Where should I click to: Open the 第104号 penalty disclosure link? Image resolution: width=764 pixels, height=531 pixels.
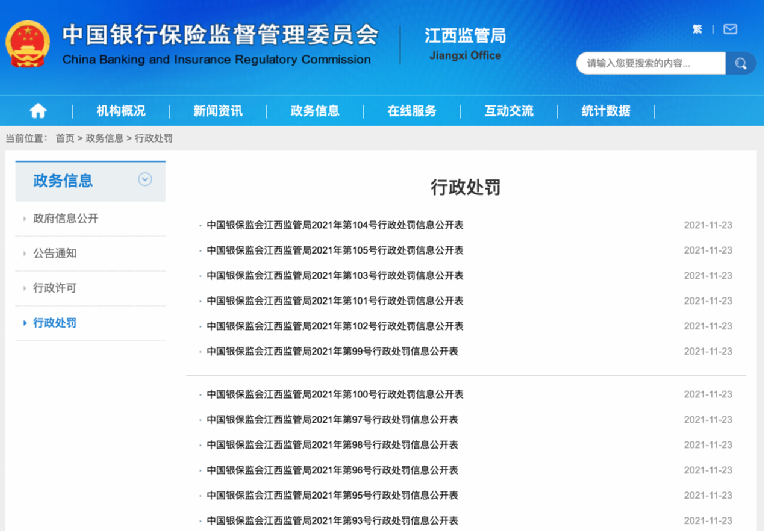[335, 225]
